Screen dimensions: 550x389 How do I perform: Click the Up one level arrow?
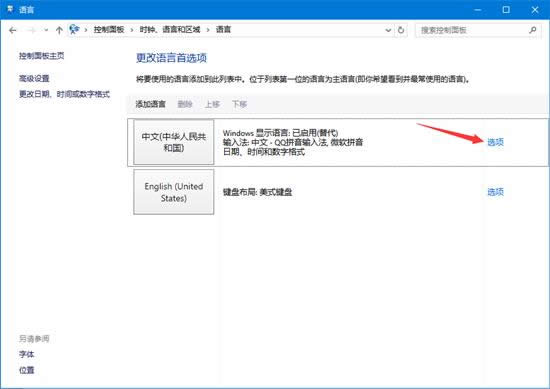point(59,30)
